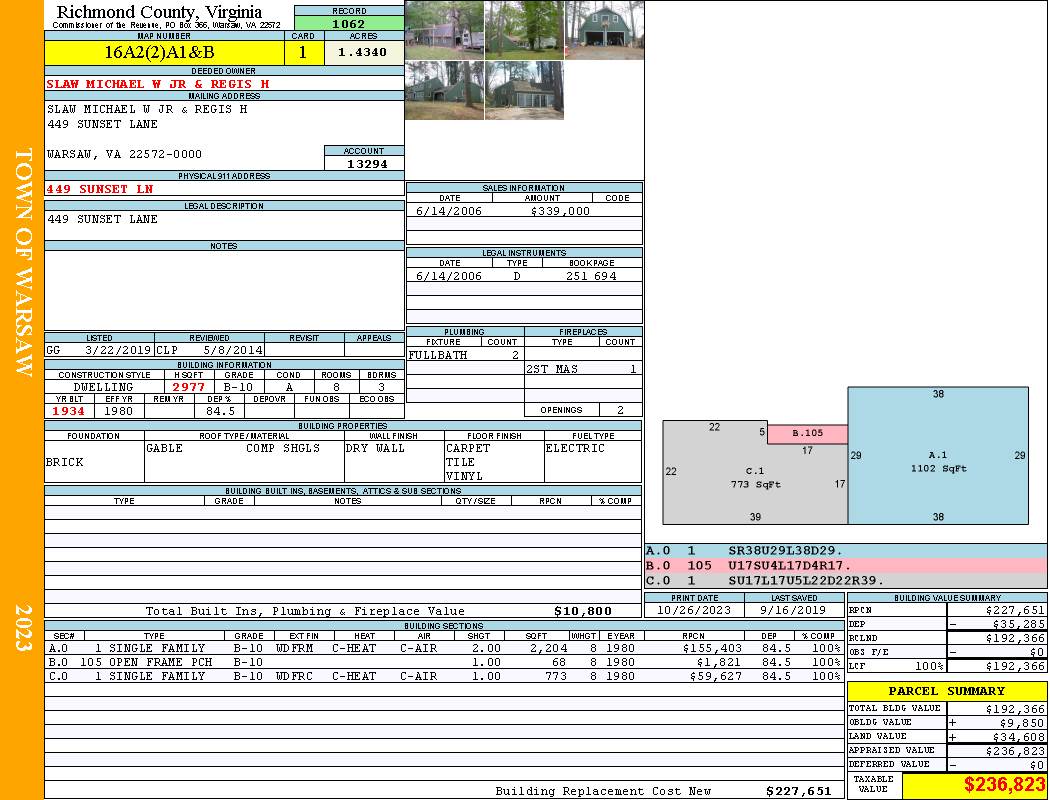This screenshot has height=800, width=1050.
Task: Click the PARCEL SUMMARY header
Action: [946, 691]
